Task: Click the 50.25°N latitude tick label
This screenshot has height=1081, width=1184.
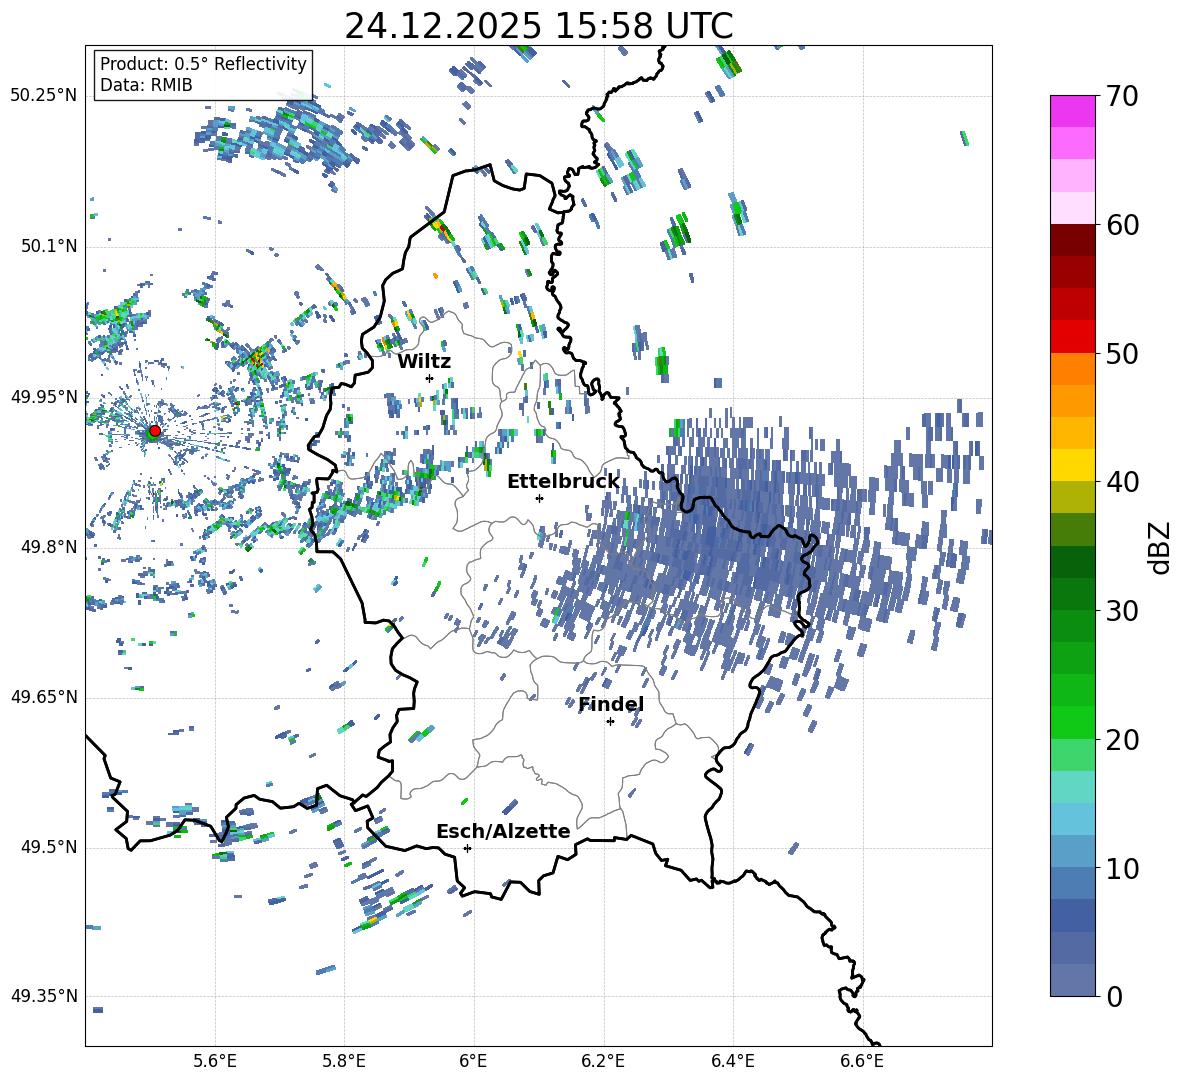Action: (x=44, y=96)
